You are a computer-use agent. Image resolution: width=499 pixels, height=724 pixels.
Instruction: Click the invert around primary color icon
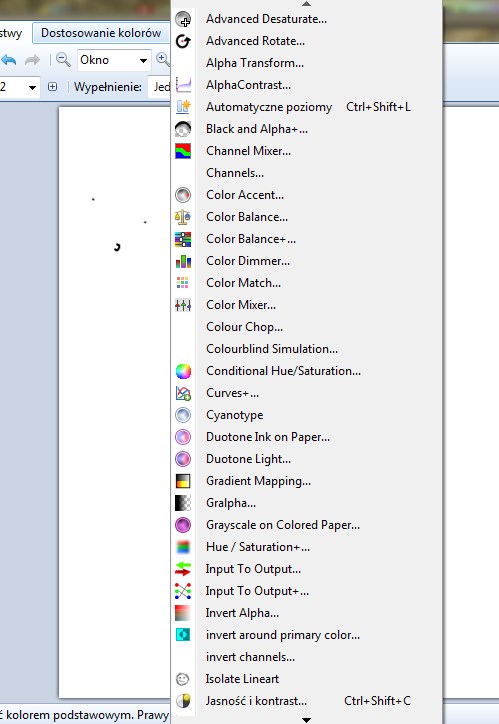[x=183, y=635]
